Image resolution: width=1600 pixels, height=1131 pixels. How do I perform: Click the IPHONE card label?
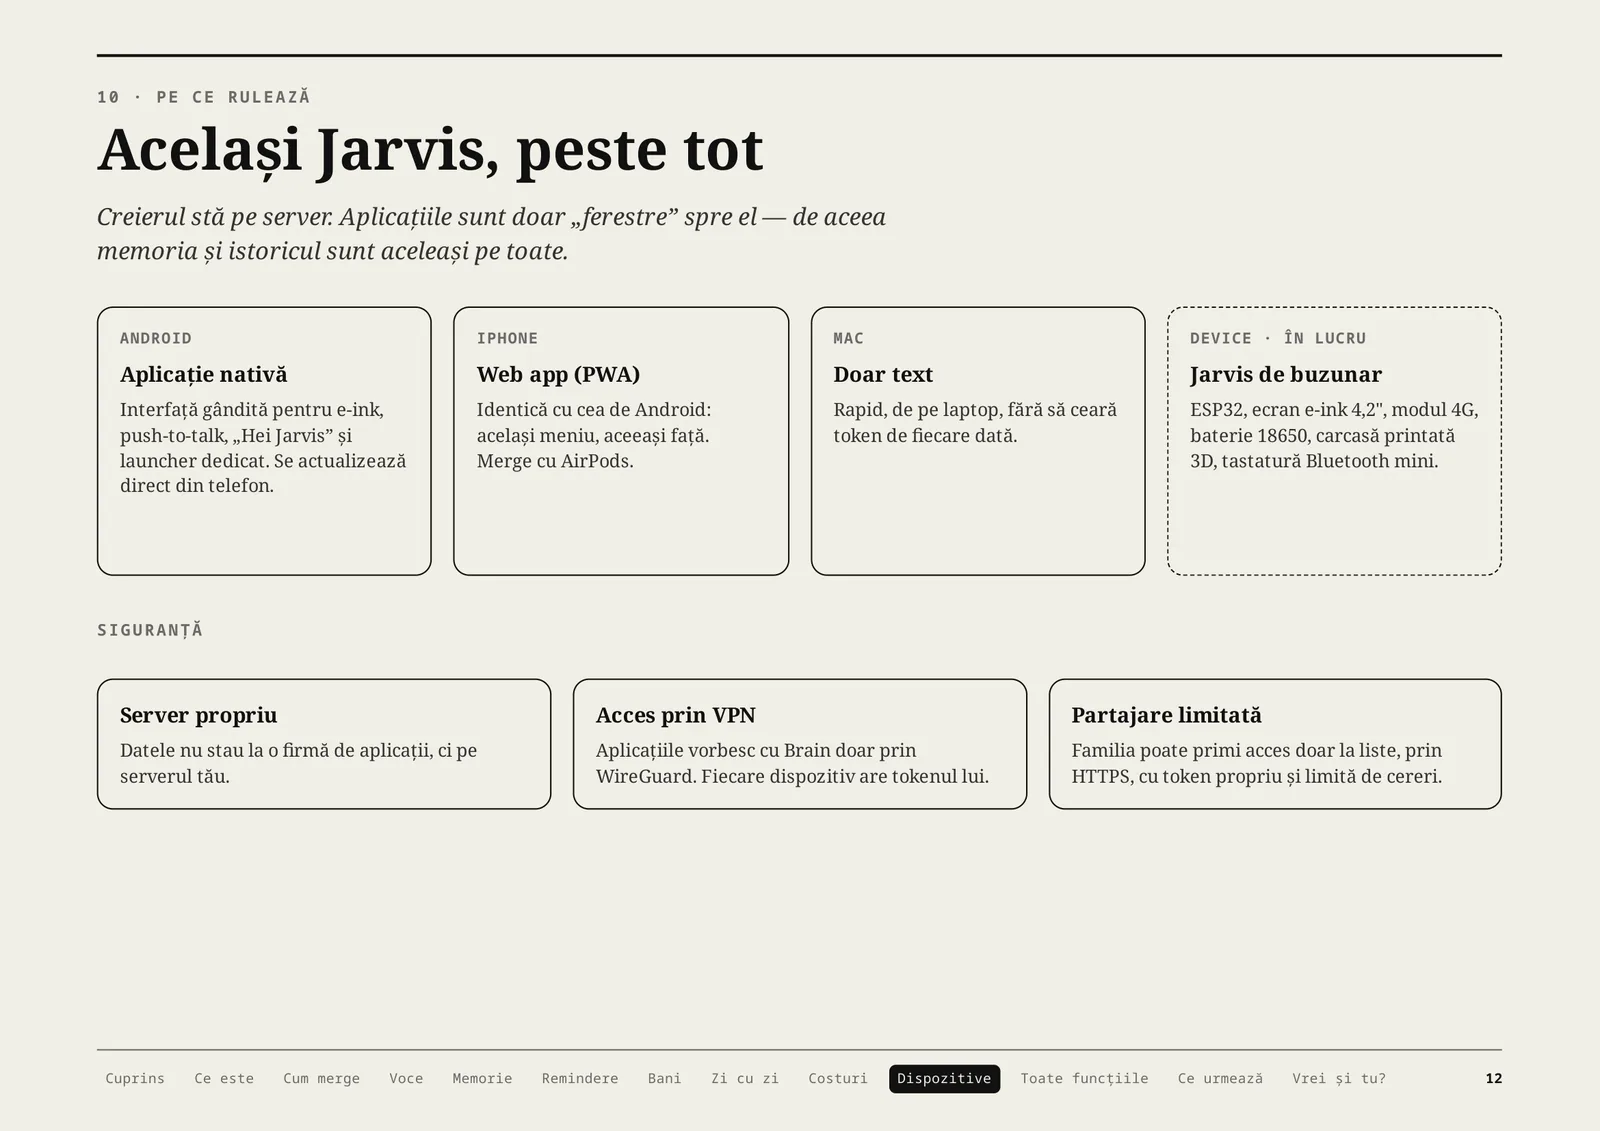[507, 338]
